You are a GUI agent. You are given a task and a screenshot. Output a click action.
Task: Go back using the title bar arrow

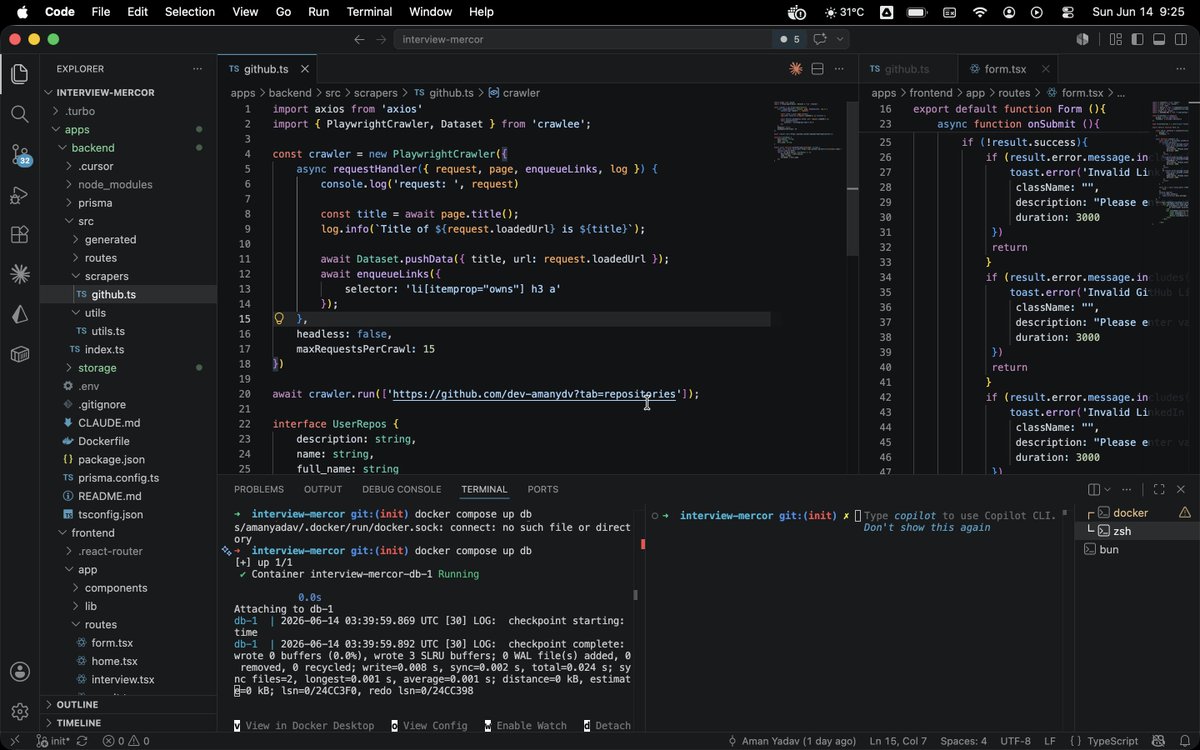point(359,39)
